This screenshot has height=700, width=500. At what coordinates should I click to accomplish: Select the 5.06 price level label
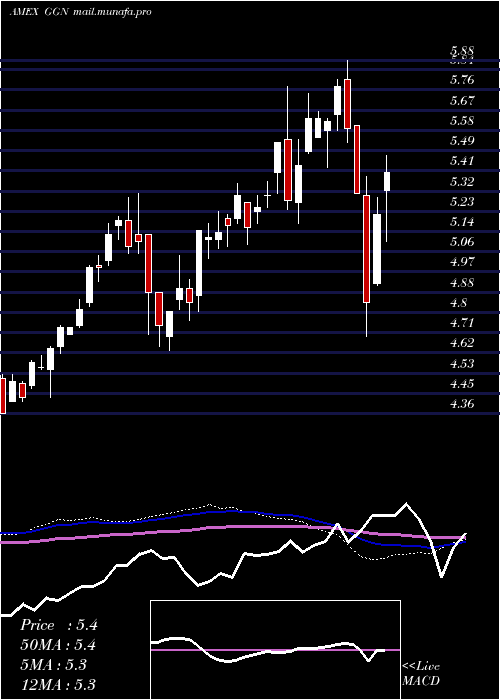(x=462, y=242)
